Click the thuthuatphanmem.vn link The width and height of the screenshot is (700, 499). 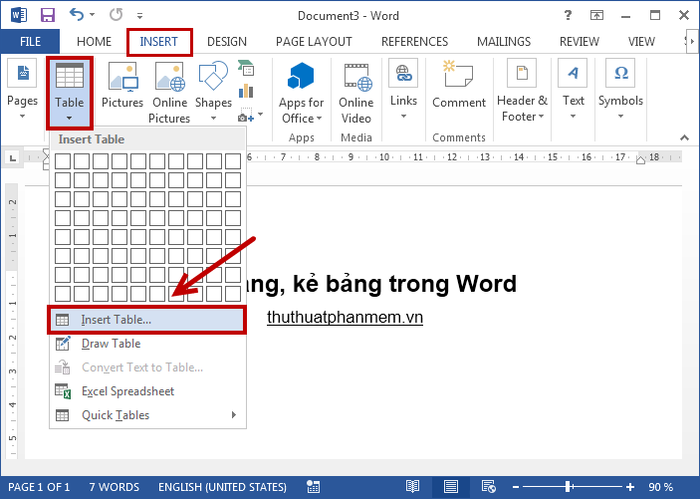pyautogui.click(x=345, y=317)
